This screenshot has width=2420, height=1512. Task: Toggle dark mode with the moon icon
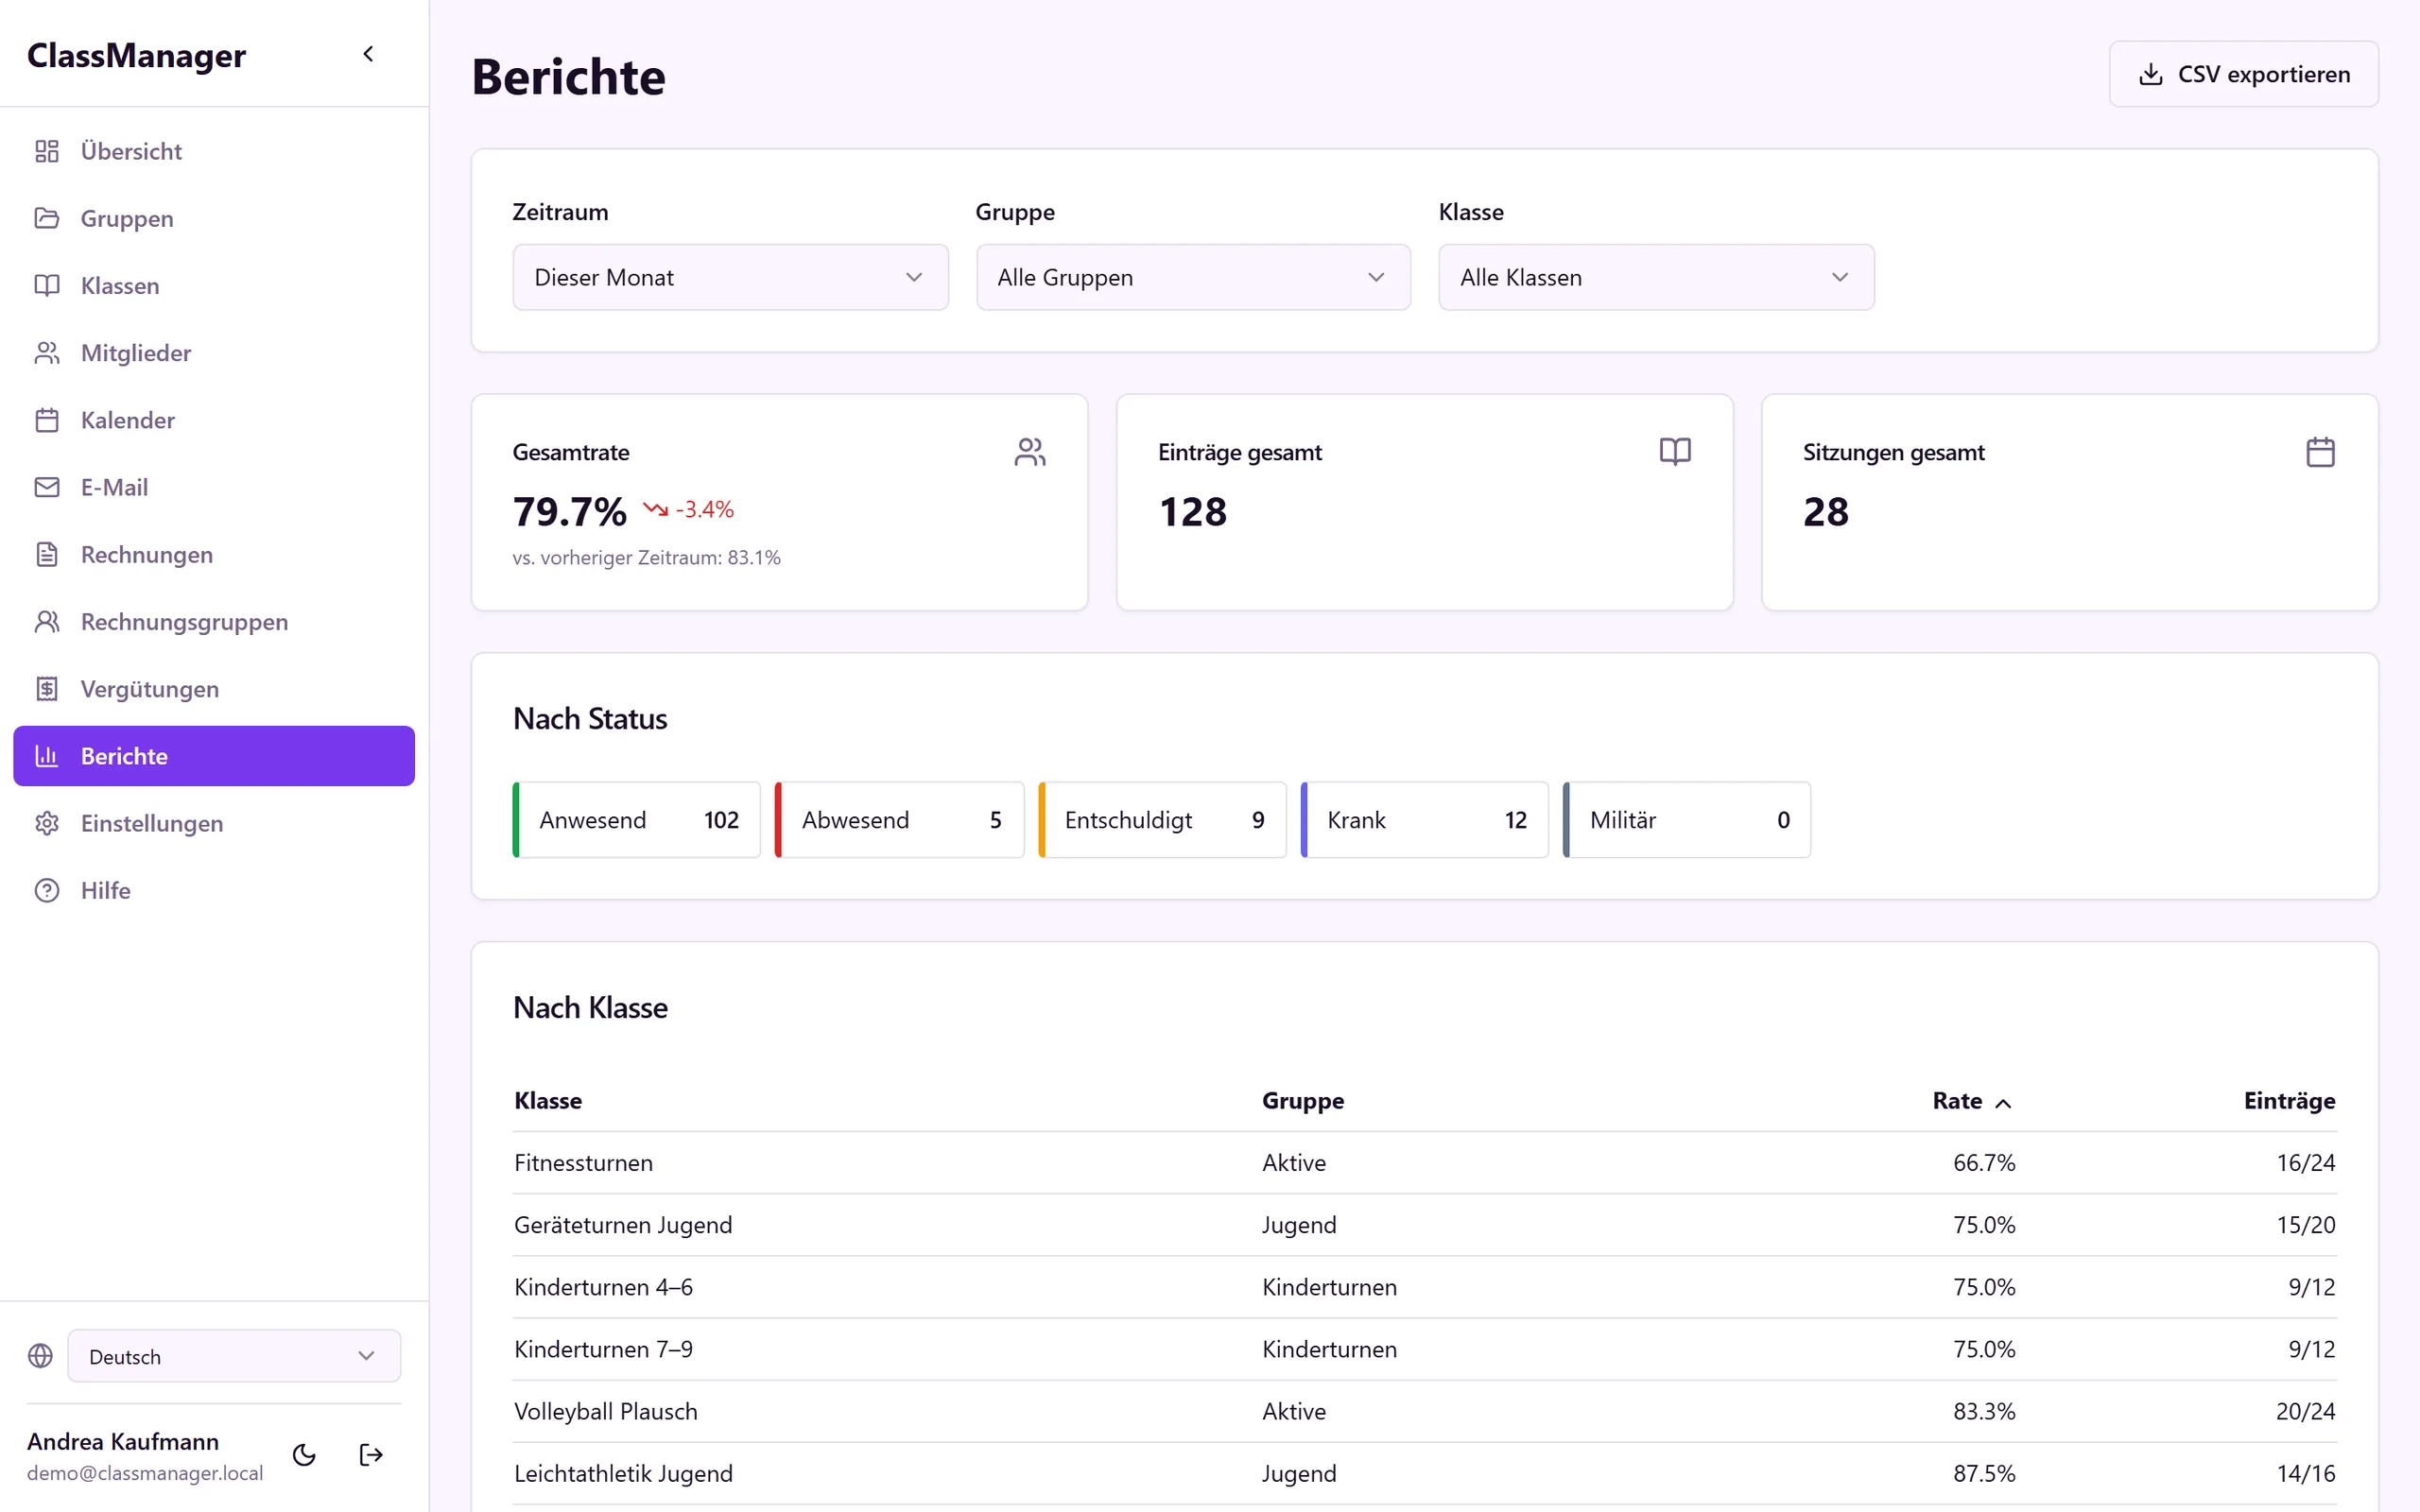[304, 1454]
